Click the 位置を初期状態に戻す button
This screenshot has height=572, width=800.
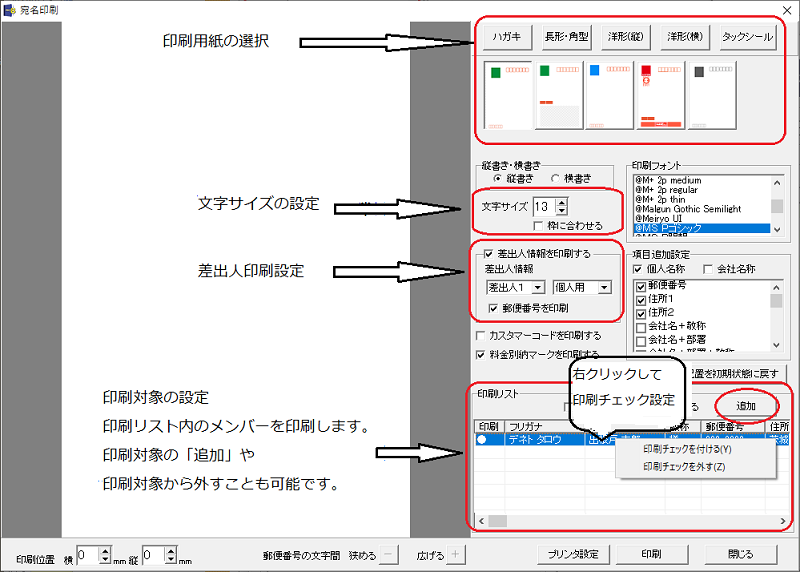[x=737, y=374]
